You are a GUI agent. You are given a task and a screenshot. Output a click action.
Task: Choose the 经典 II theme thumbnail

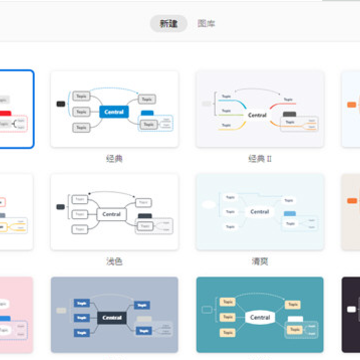[x=260, y=109]
